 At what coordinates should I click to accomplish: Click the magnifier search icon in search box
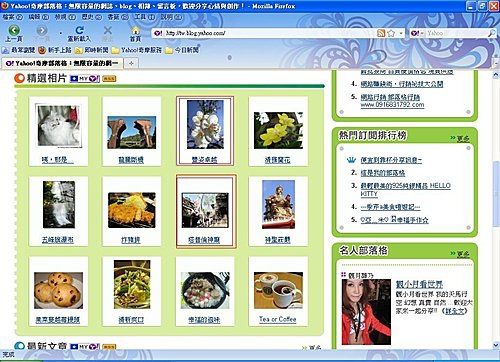492,33
